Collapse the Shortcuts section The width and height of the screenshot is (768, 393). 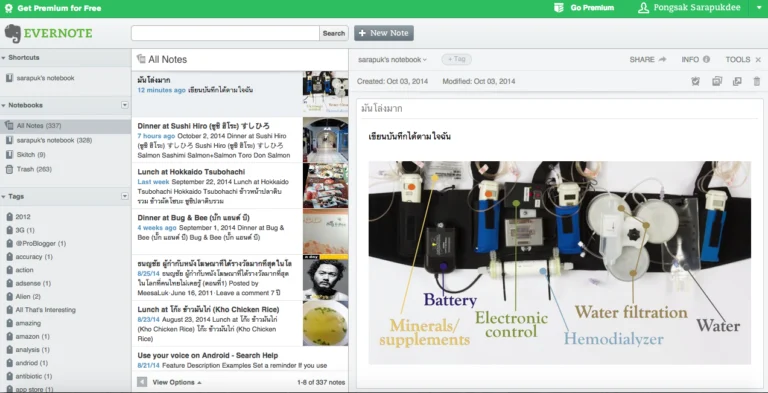[3, 57]
